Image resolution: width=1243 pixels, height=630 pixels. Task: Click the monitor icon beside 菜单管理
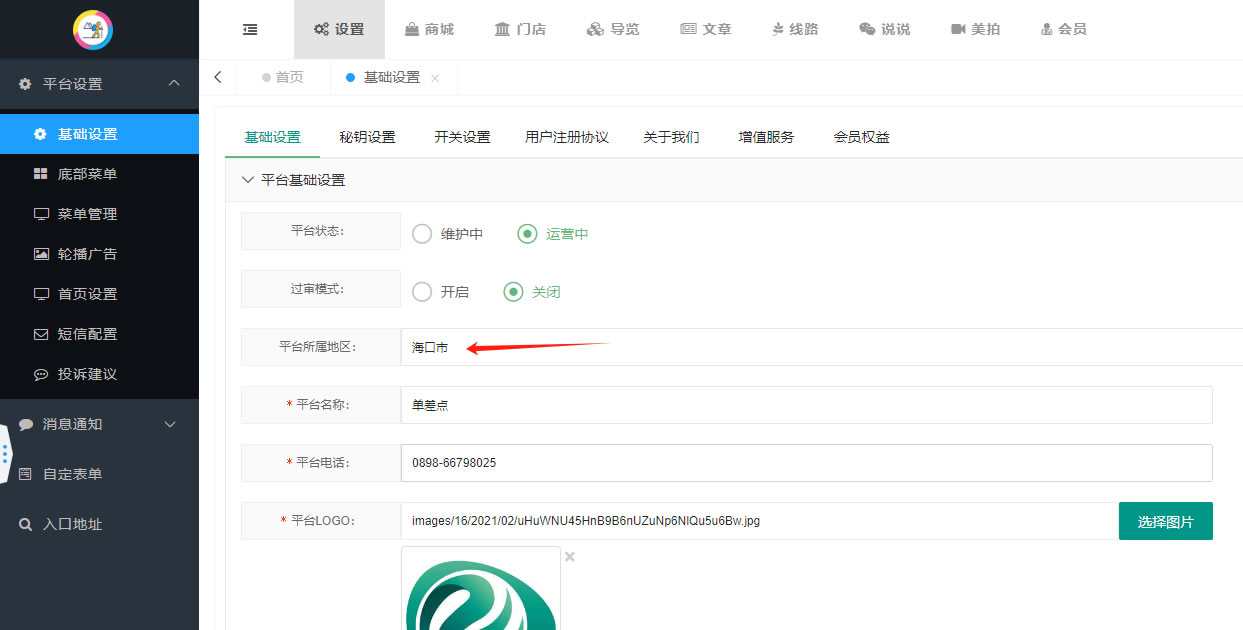click(41, 214)
